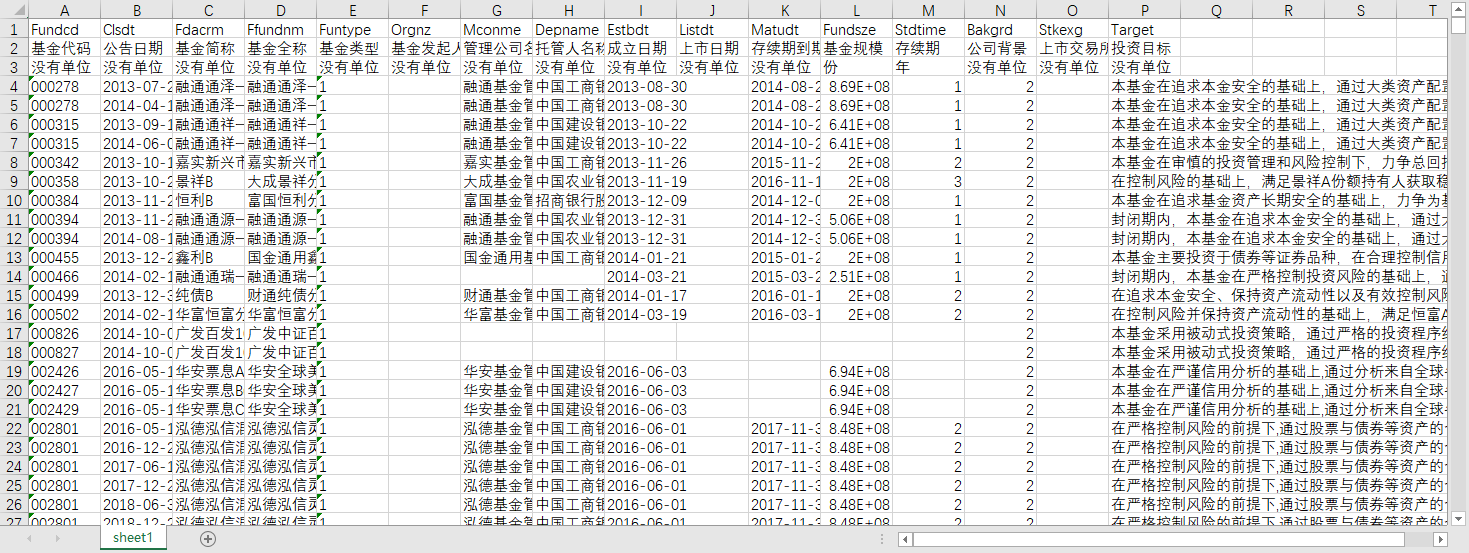This screenshot has height=553, width=1469.
Task: Select column L header
Action: (x=856, y=10)
